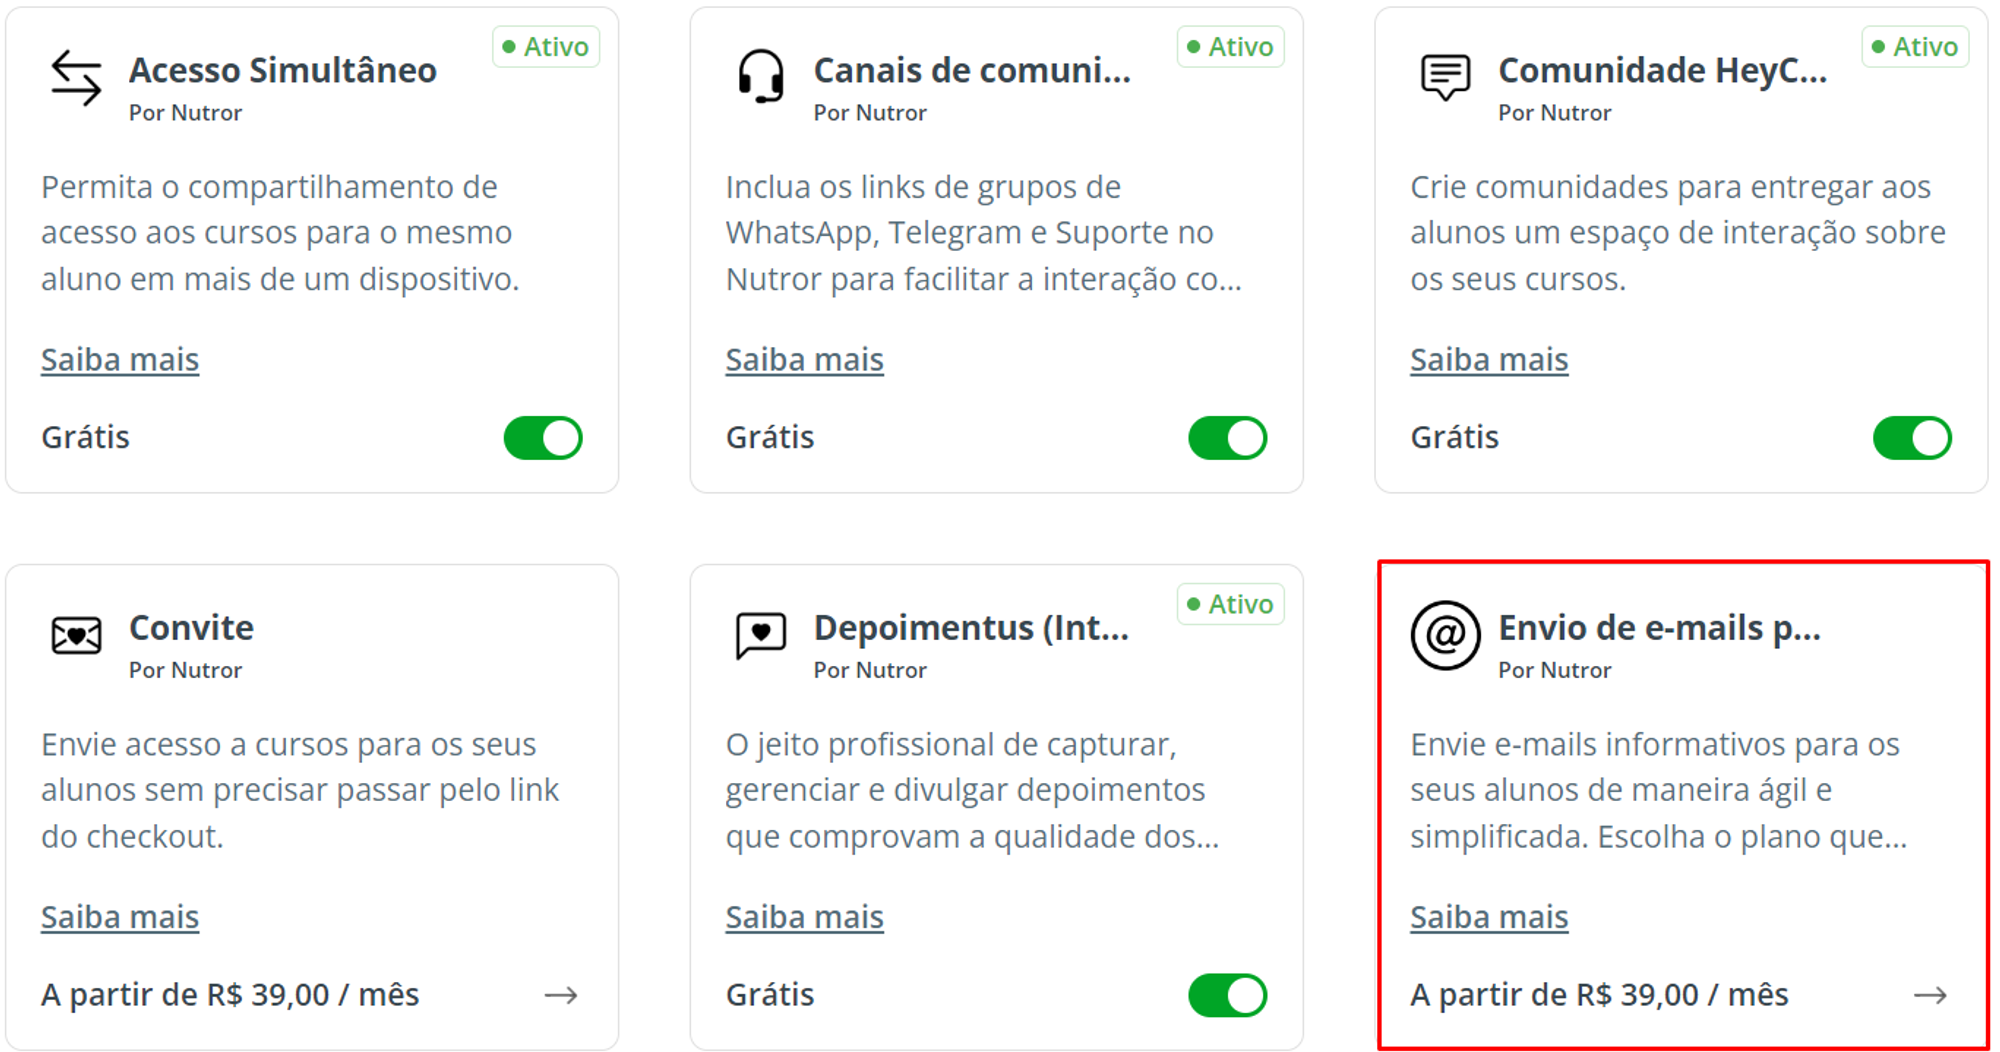Click the Convite envelope heart icon
Image resolution: width=2000 pixels, height=1052 pixels.
coord(76,635)
